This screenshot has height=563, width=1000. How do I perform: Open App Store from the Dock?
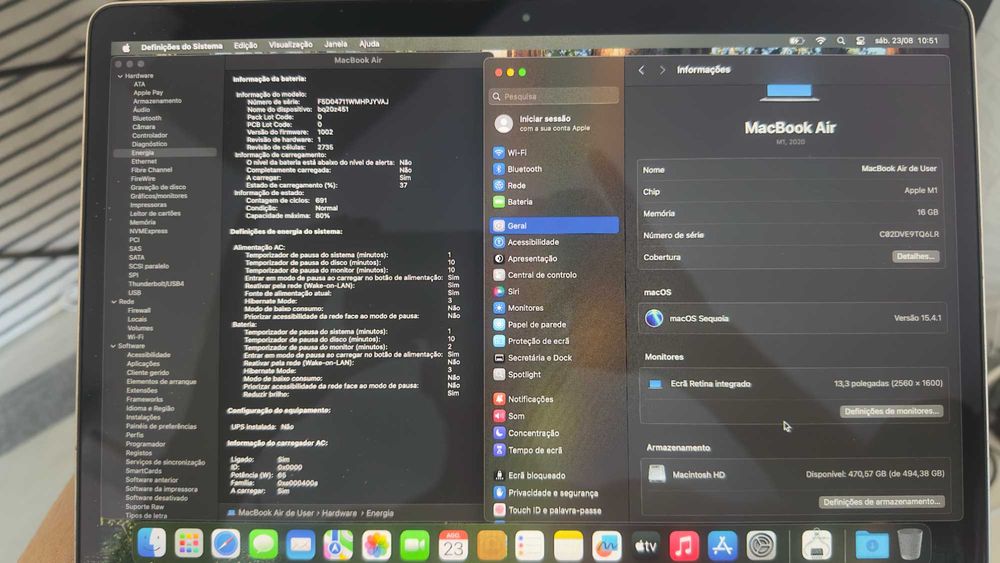[722, 546]
